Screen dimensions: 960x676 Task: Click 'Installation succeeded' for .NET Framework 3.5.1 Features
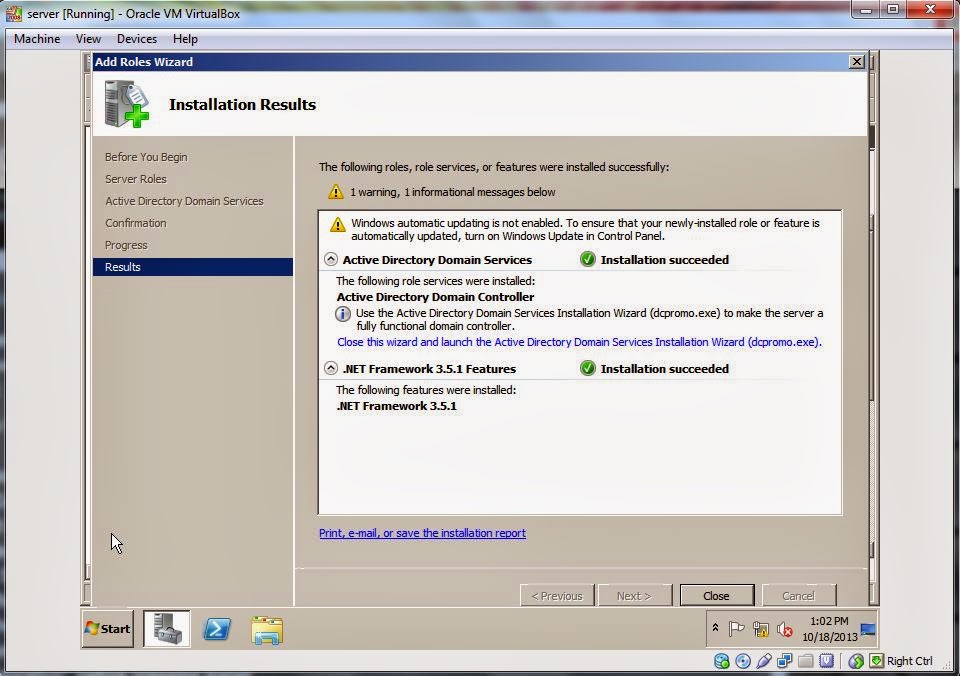coord(665,369)
